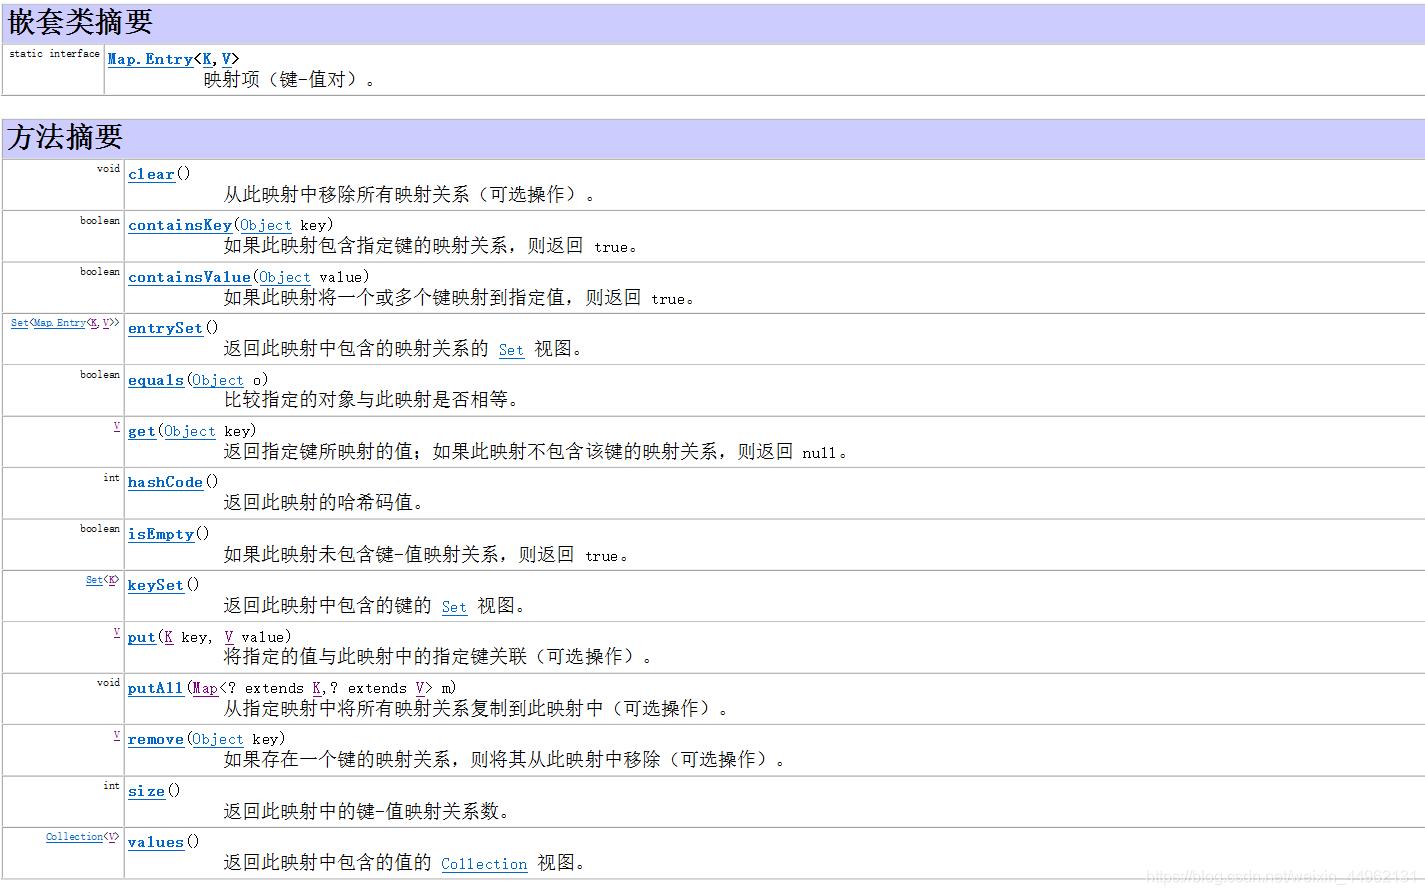Click Object parameter link in equals

click(x=218, y=380)
